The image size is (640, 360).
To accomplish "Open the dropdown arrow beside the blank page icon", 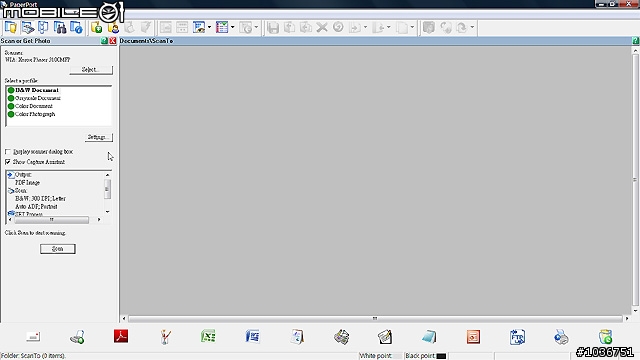I will [x=412, y=28].
